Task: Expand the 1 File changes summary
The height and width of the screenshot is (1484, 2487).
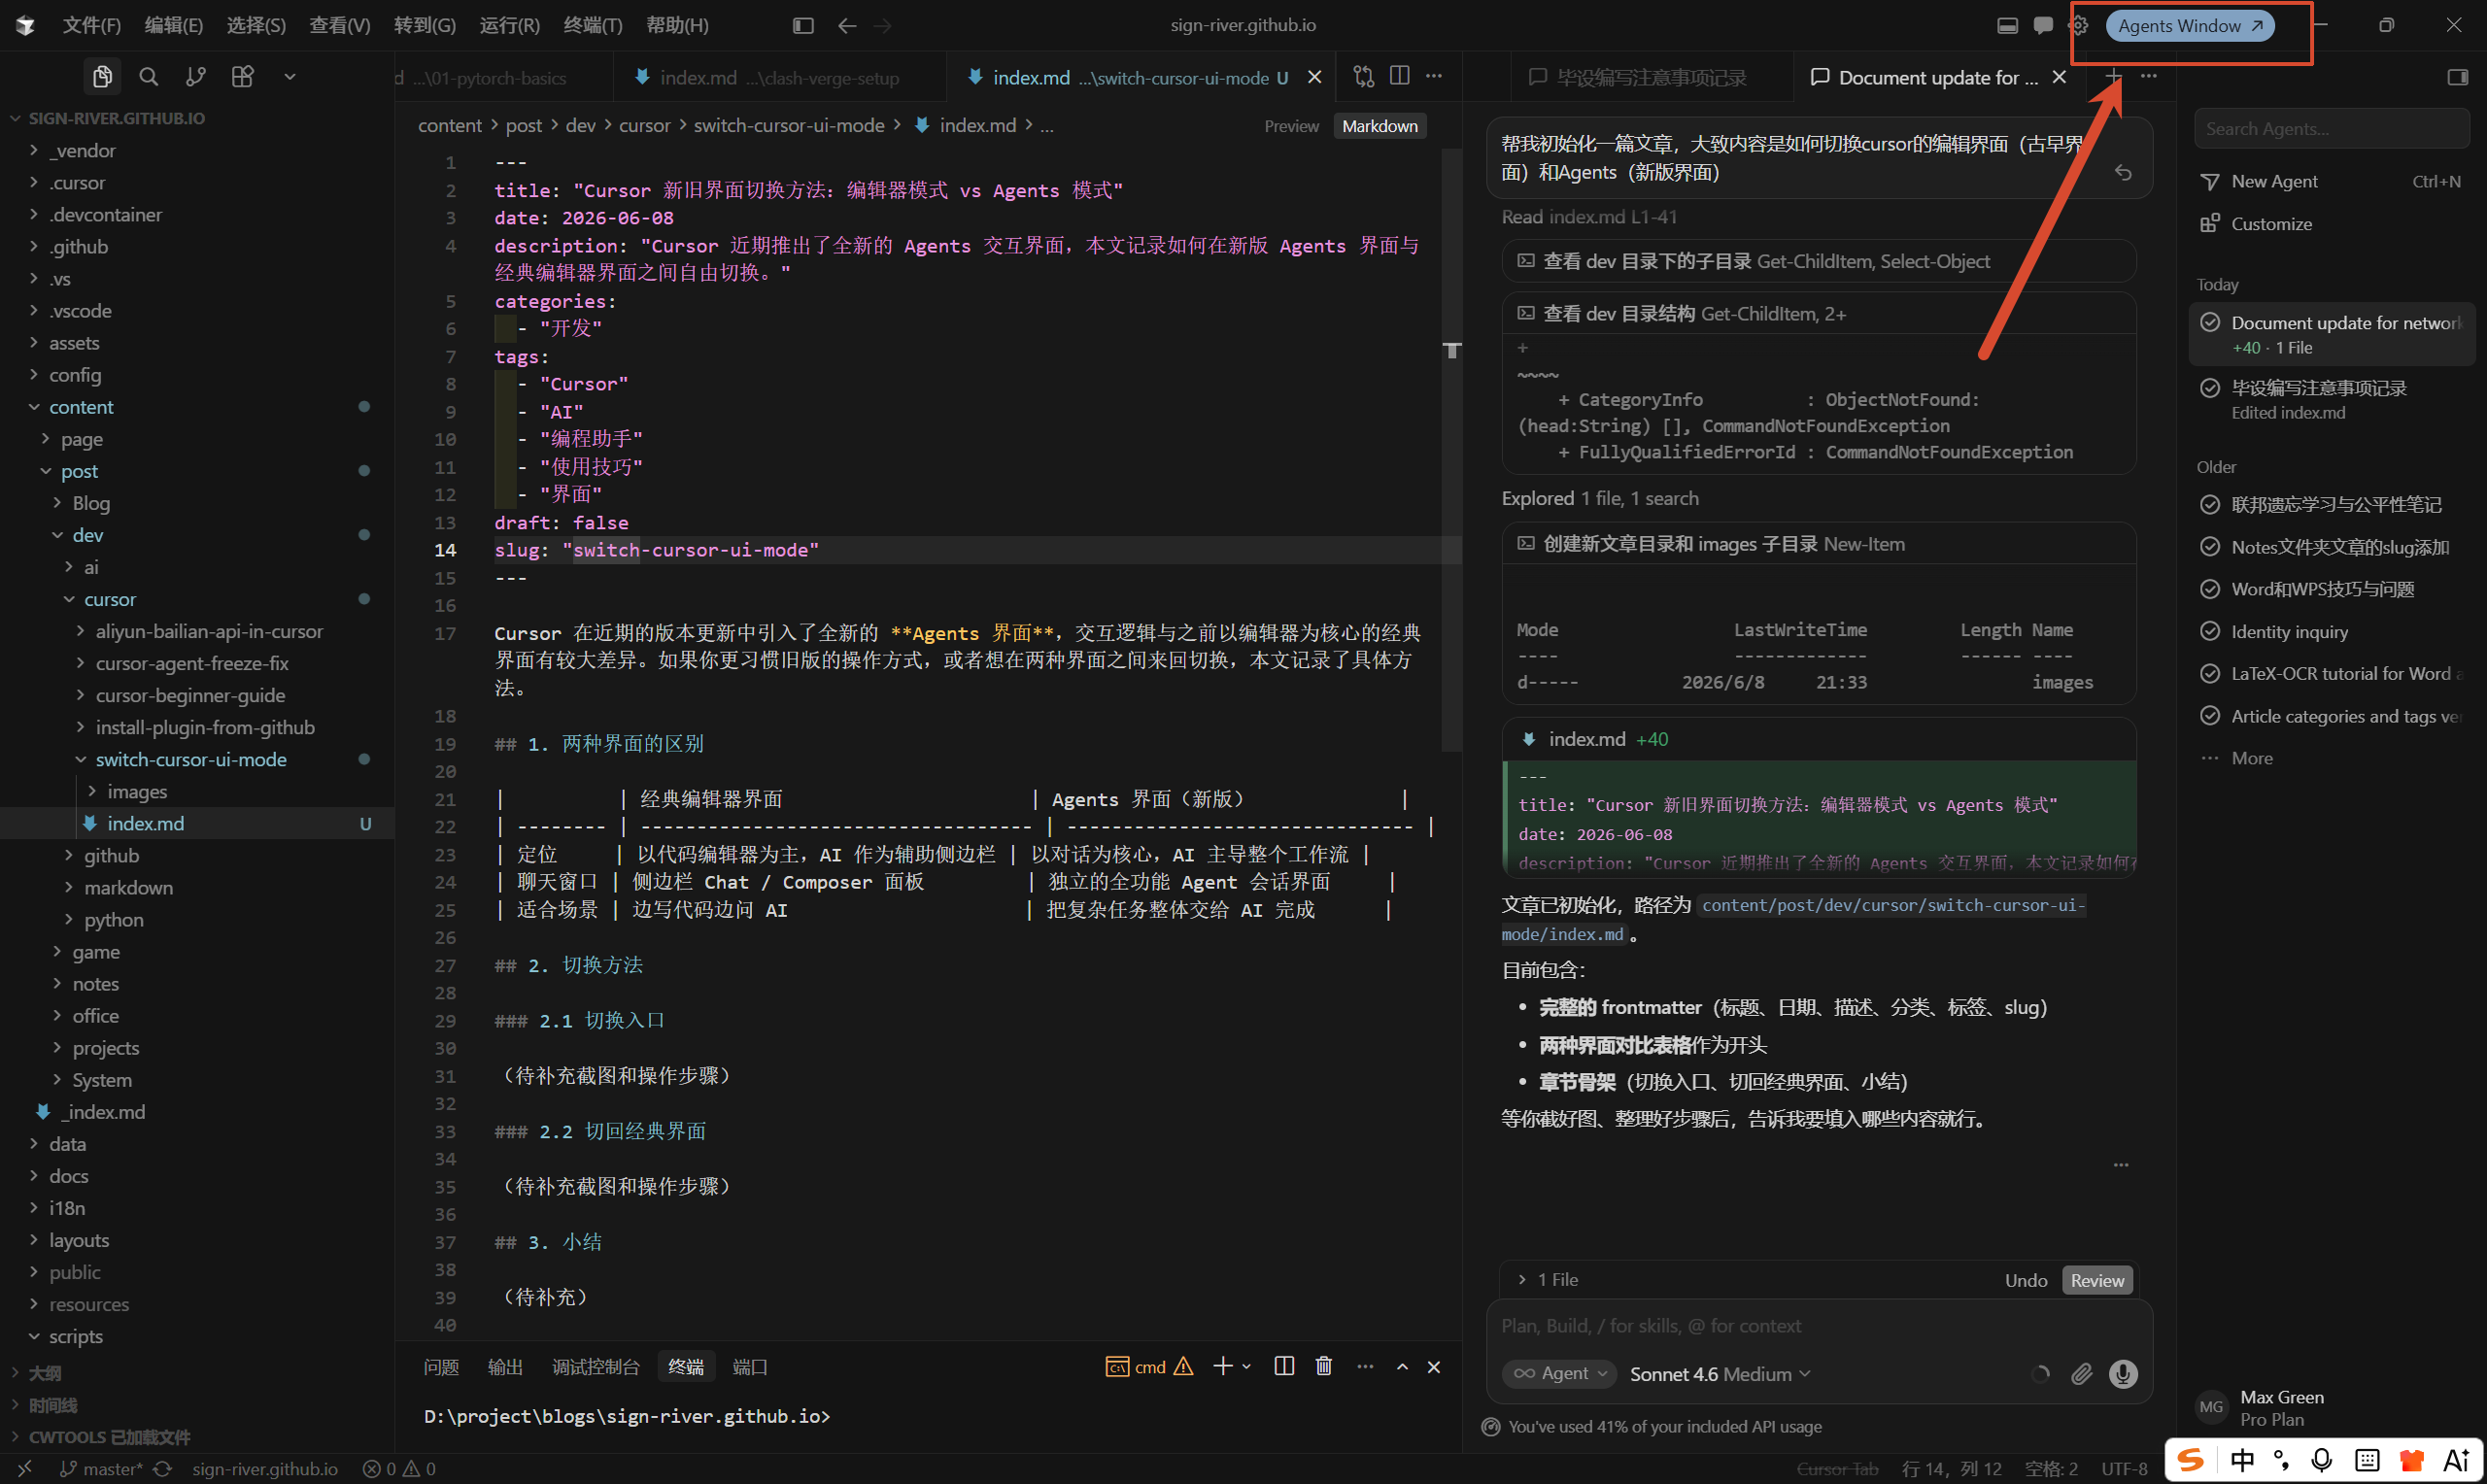Action: click(x=1548, y=1280)
